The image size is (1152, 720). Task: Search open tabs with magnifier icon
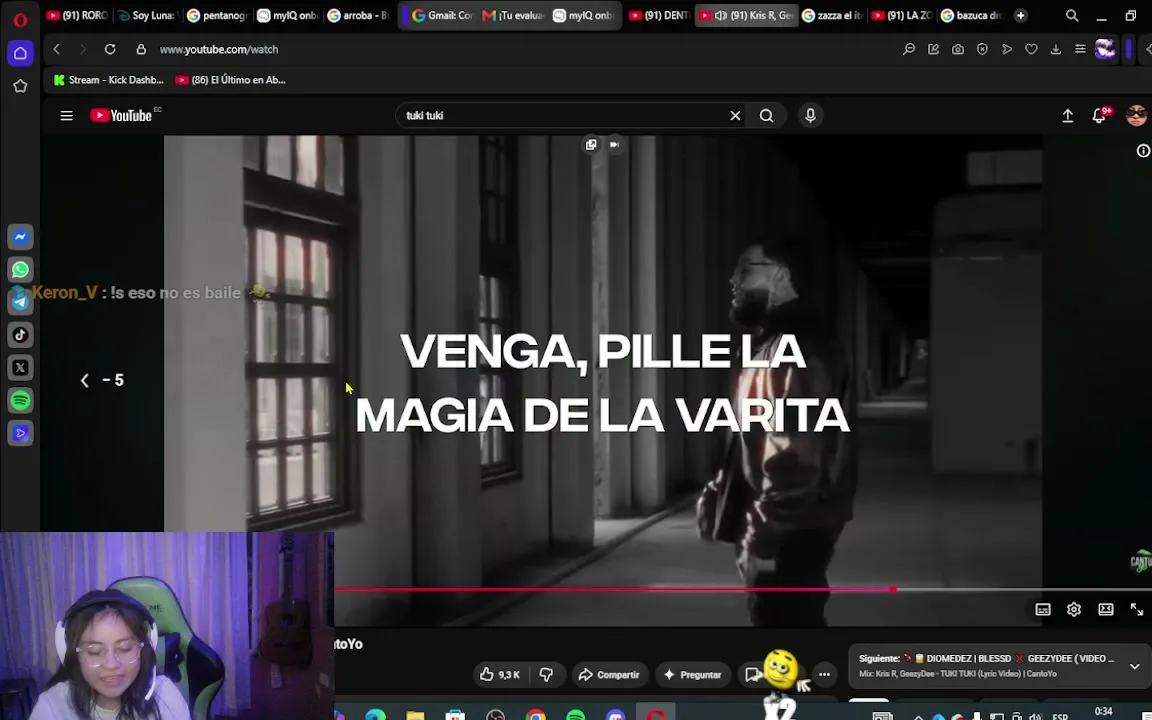[x=1072, y=15]
